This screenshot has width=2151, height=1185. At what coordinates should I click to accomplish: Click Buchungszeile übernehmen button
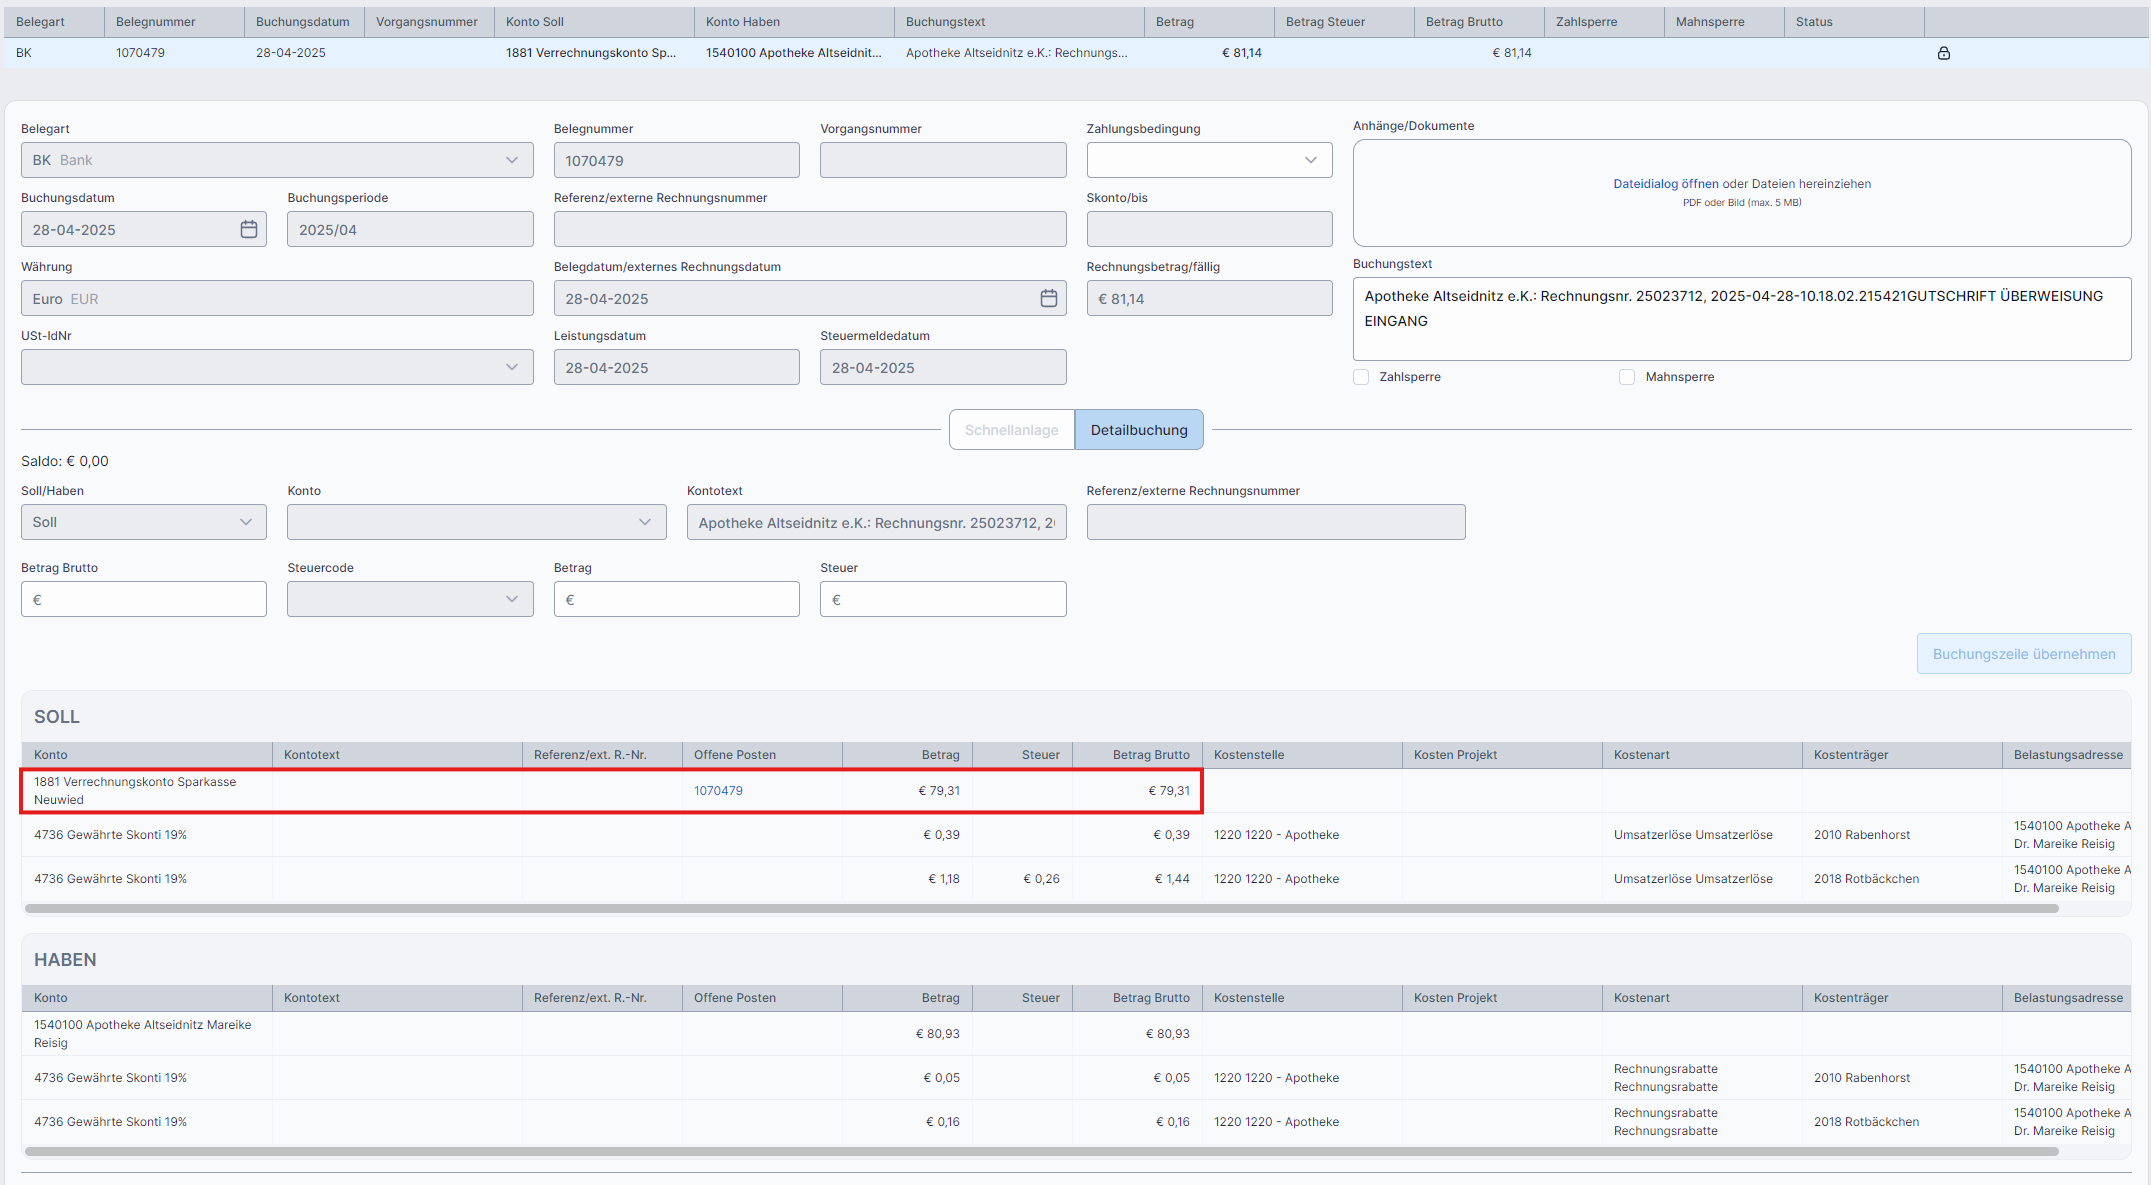click(x=2023, y=654)
